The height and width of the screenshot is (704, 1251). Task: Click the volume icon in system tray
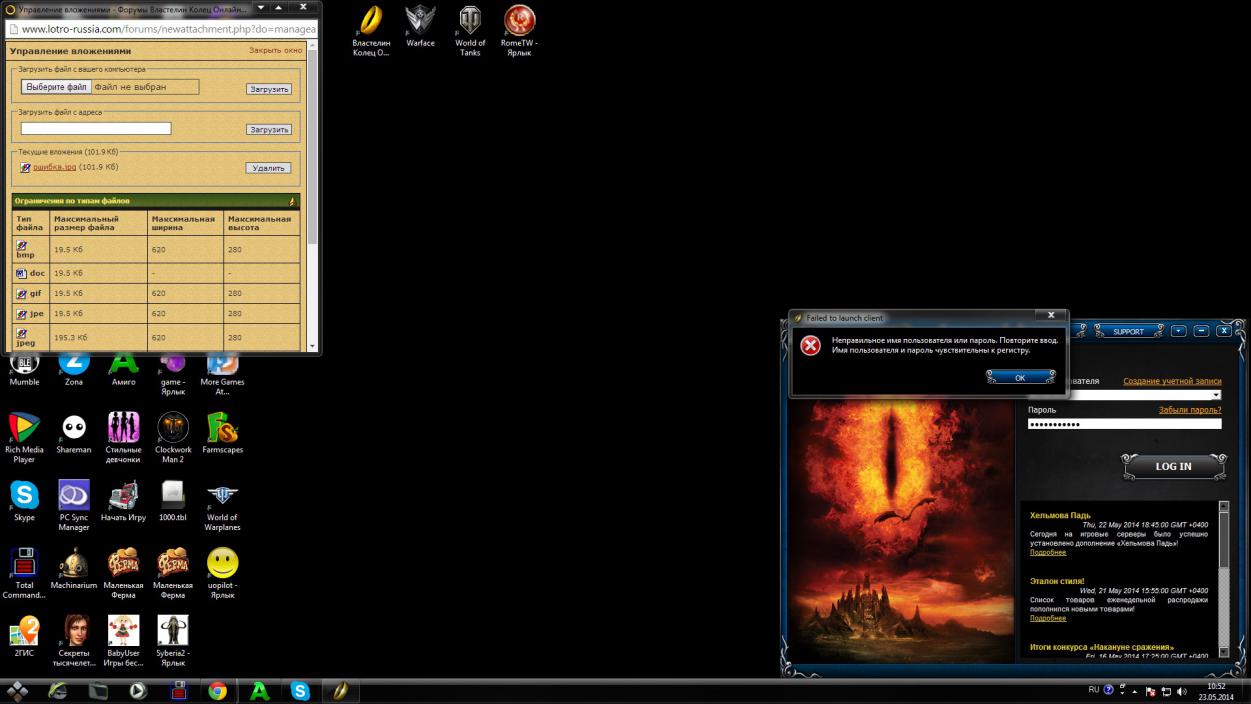pos(1182,691)
